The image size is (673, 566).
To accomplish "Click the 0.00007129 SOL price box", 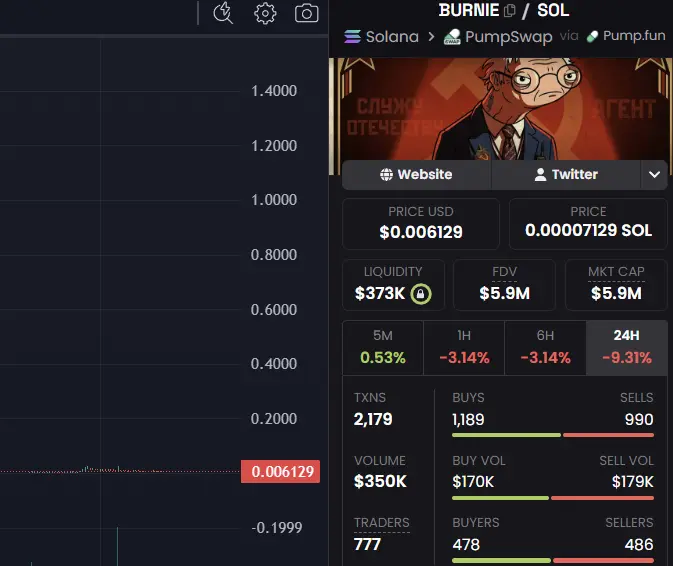I will point(588,224).
